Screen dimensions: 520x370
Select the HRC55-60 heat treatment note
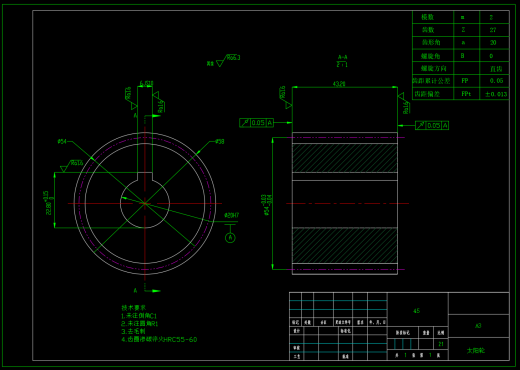159,340
